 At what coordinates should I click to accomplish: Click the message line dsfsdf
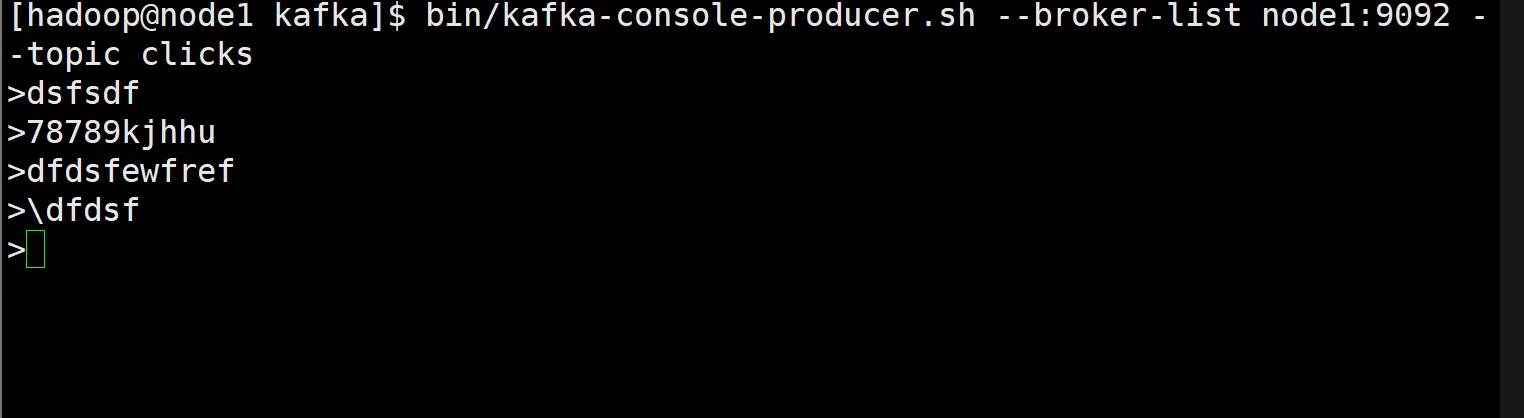[x=83, y=94]
